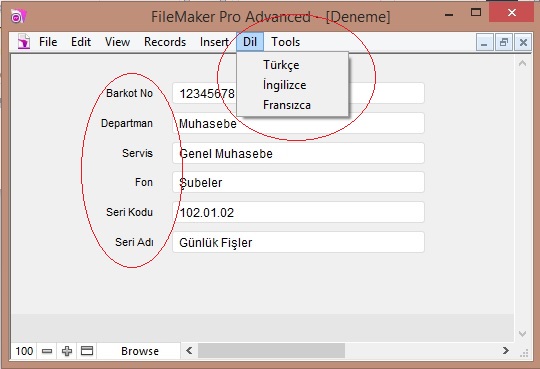Minimize the FileMaker Pro Advanced window
The image size is (540, 369).
tap(449, 14)
